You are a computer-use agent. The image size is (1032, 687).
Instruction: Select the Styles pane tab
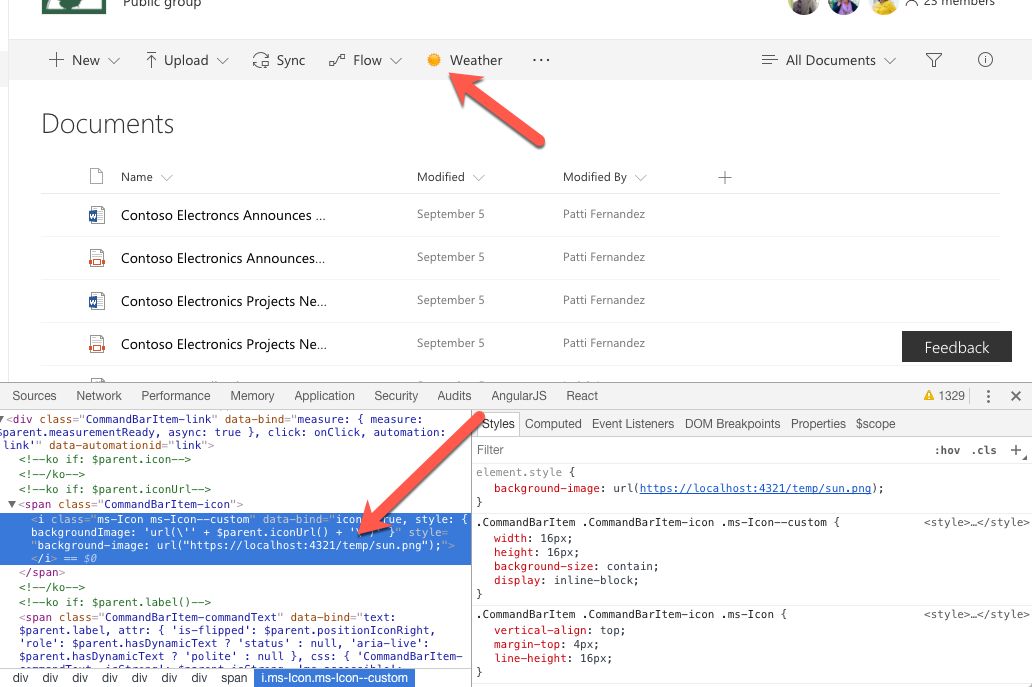coord(498,424)
